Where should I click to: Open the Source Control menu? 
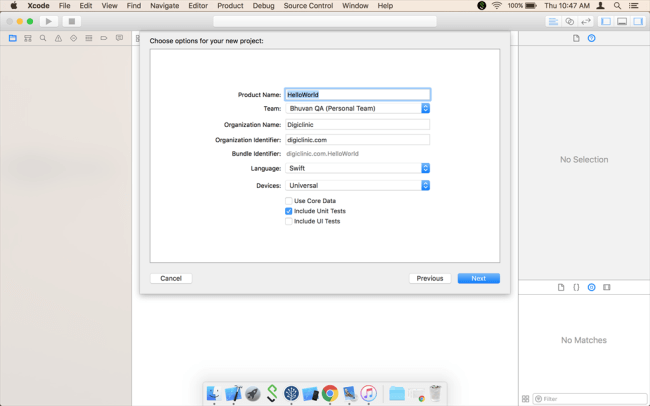(308, 6)
